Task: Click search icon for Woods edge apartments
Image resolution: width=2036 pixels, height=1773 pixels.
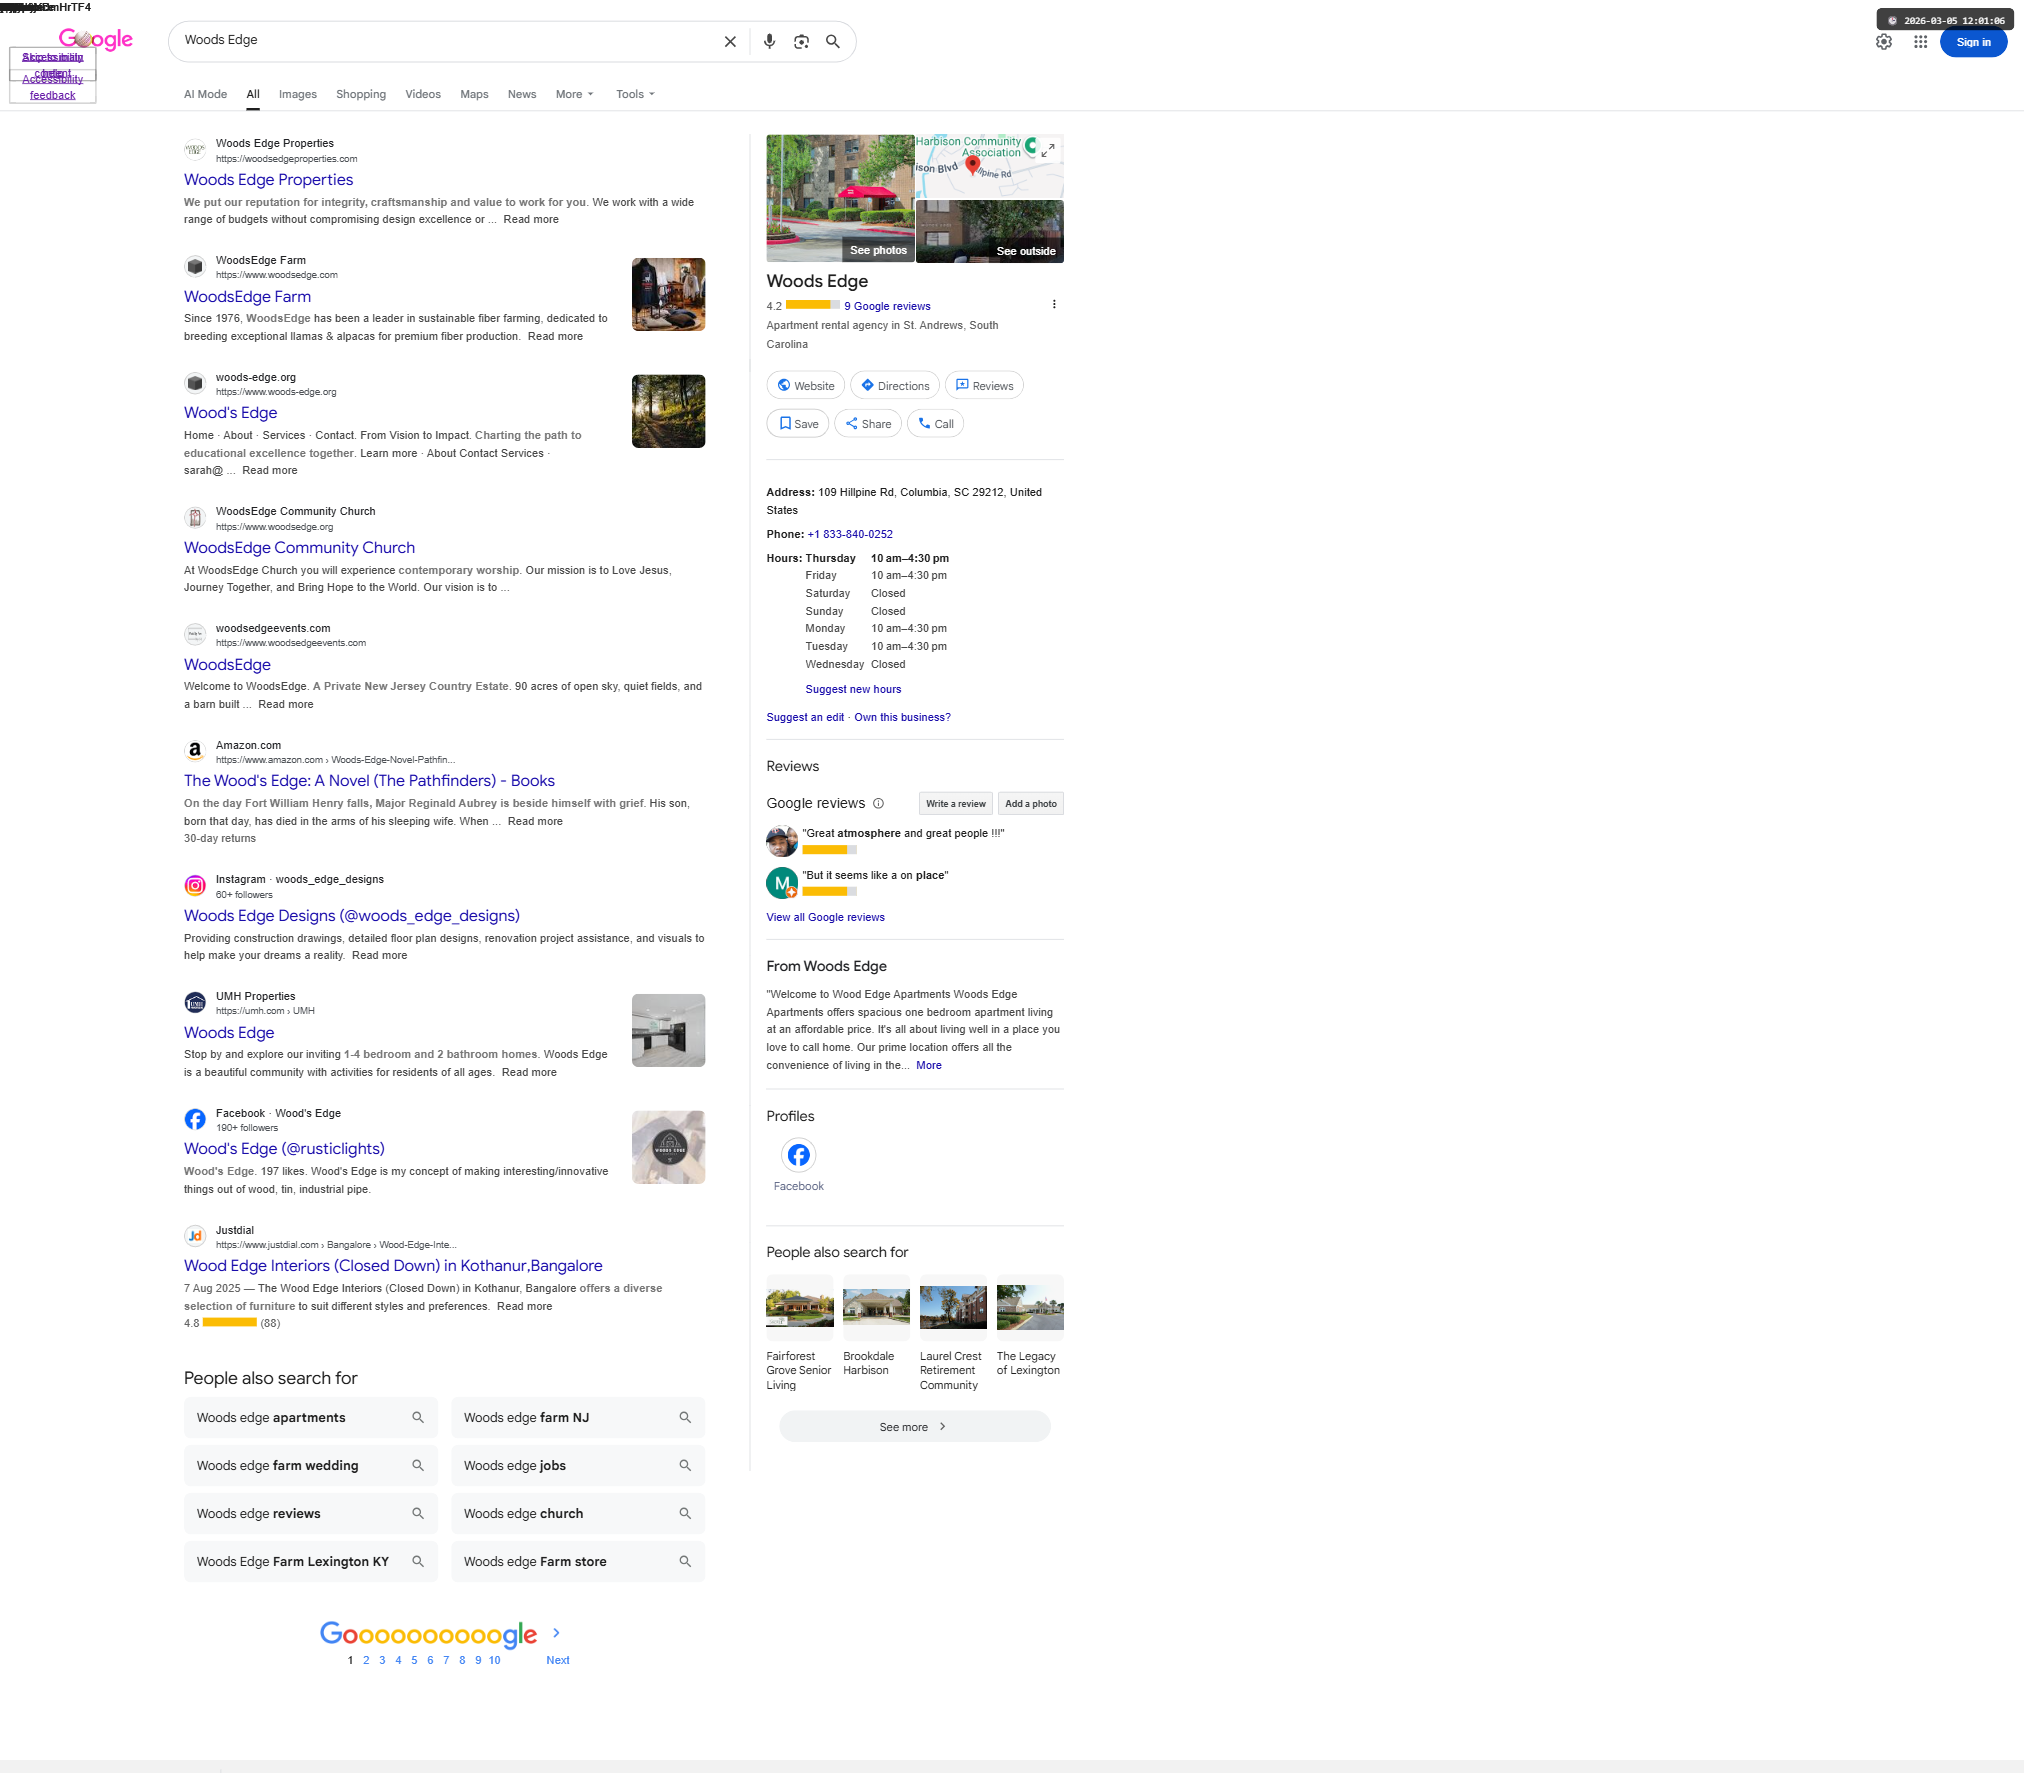Action: tap(418, 1417)
